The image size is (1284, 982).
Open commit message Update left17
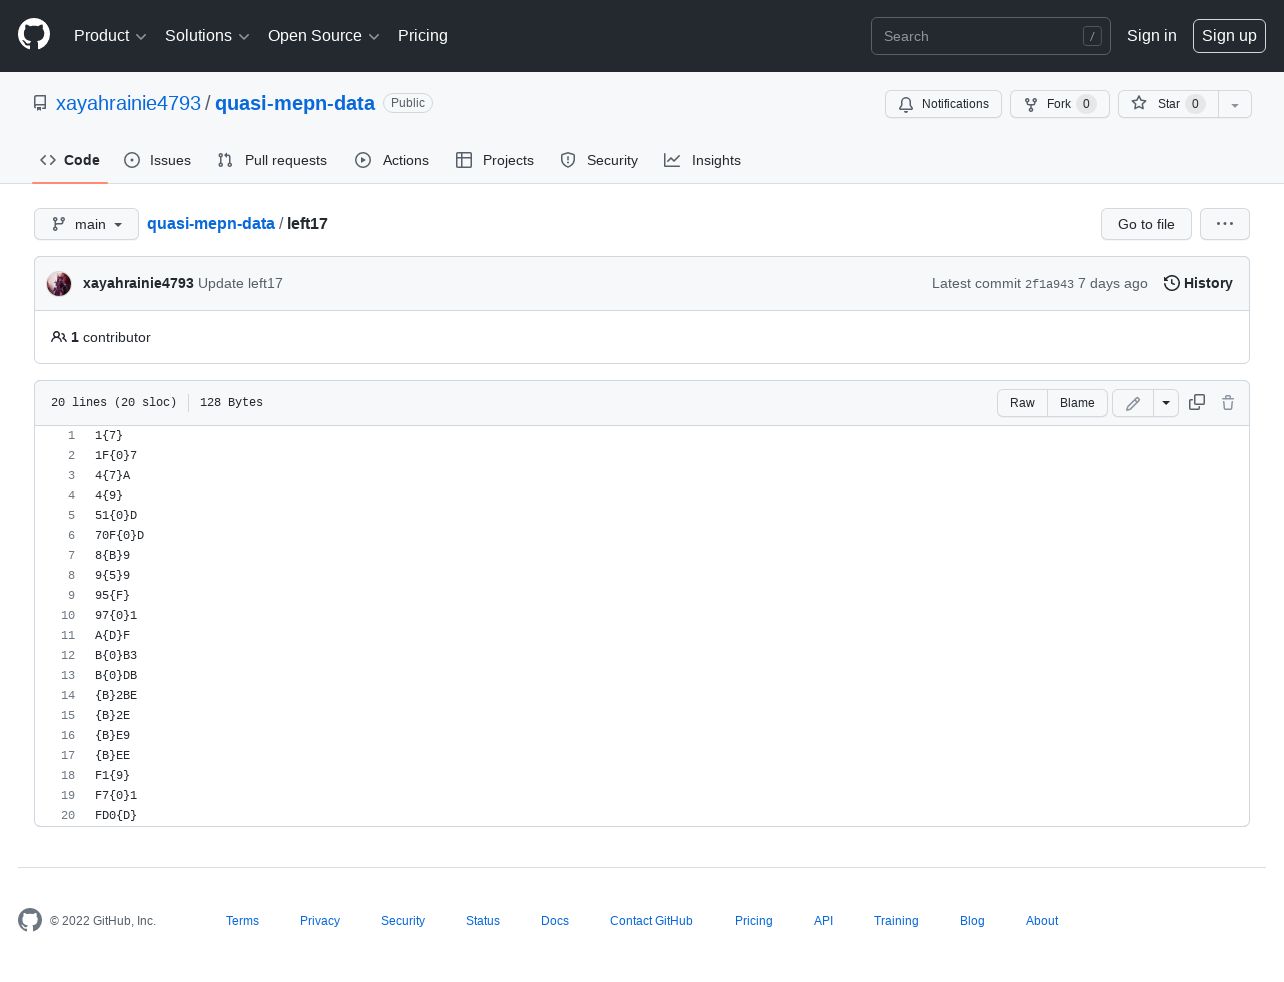240,283
